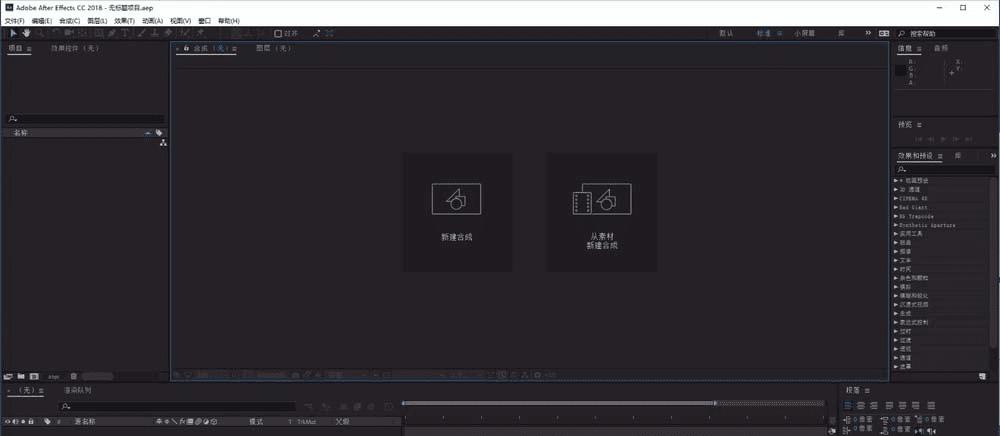Select the Selection arrow tool
1000x436 pixels.
(x=13, y=33)
